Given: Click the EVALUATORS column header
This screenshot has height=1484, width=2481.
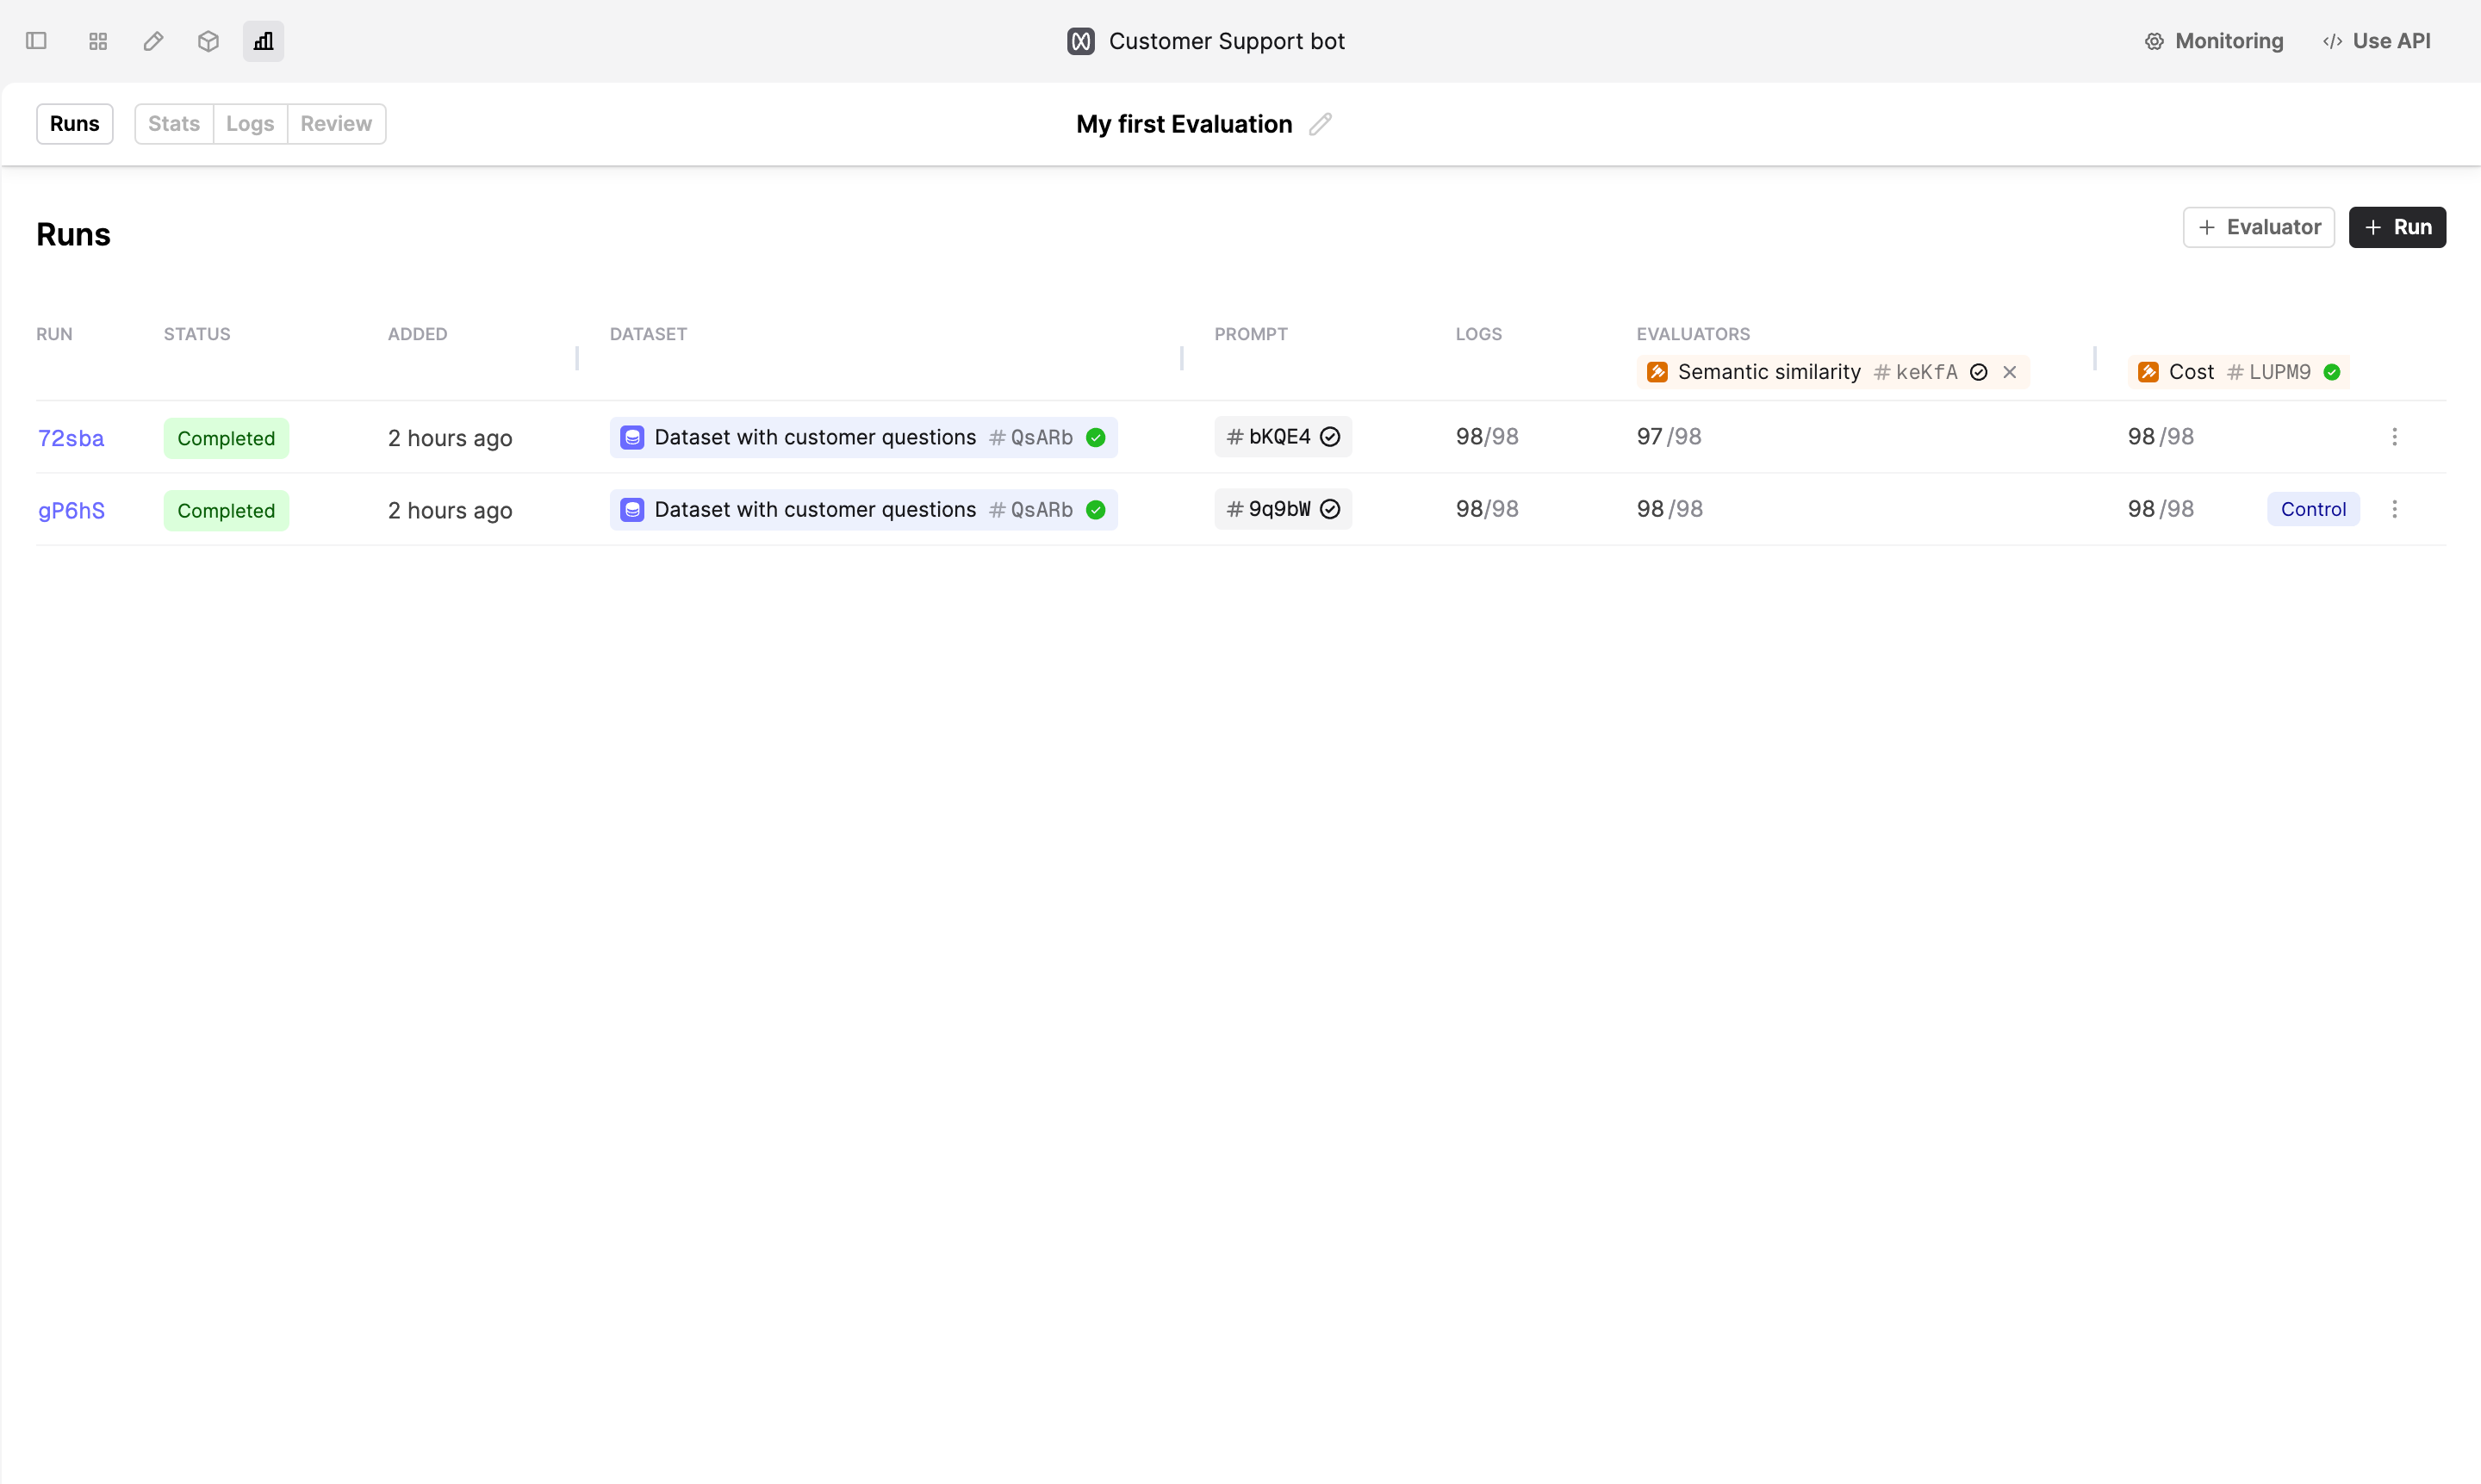Looking at the screenshot, I should click(1693, 334).
